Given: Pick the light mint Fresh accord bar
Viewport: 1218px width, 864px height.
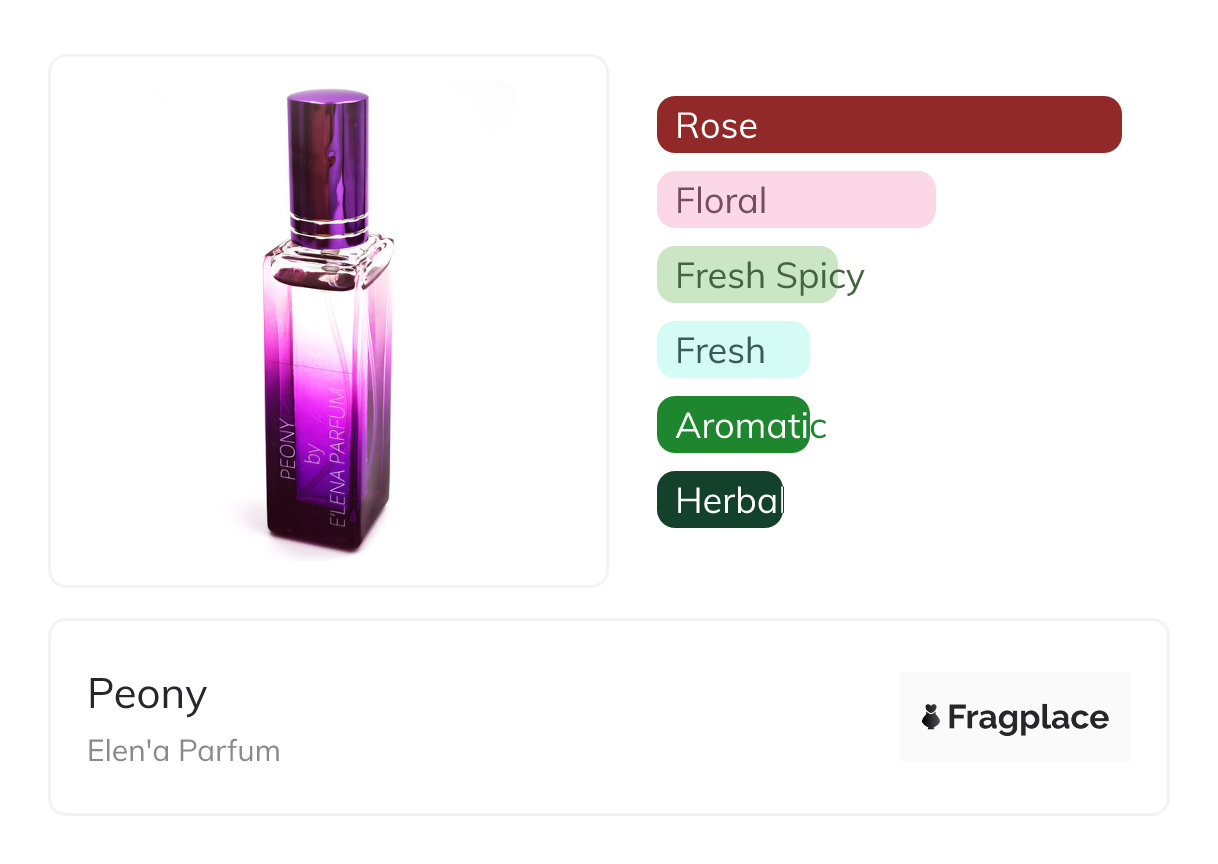Looking at the screenshot, I should point(733,350).
